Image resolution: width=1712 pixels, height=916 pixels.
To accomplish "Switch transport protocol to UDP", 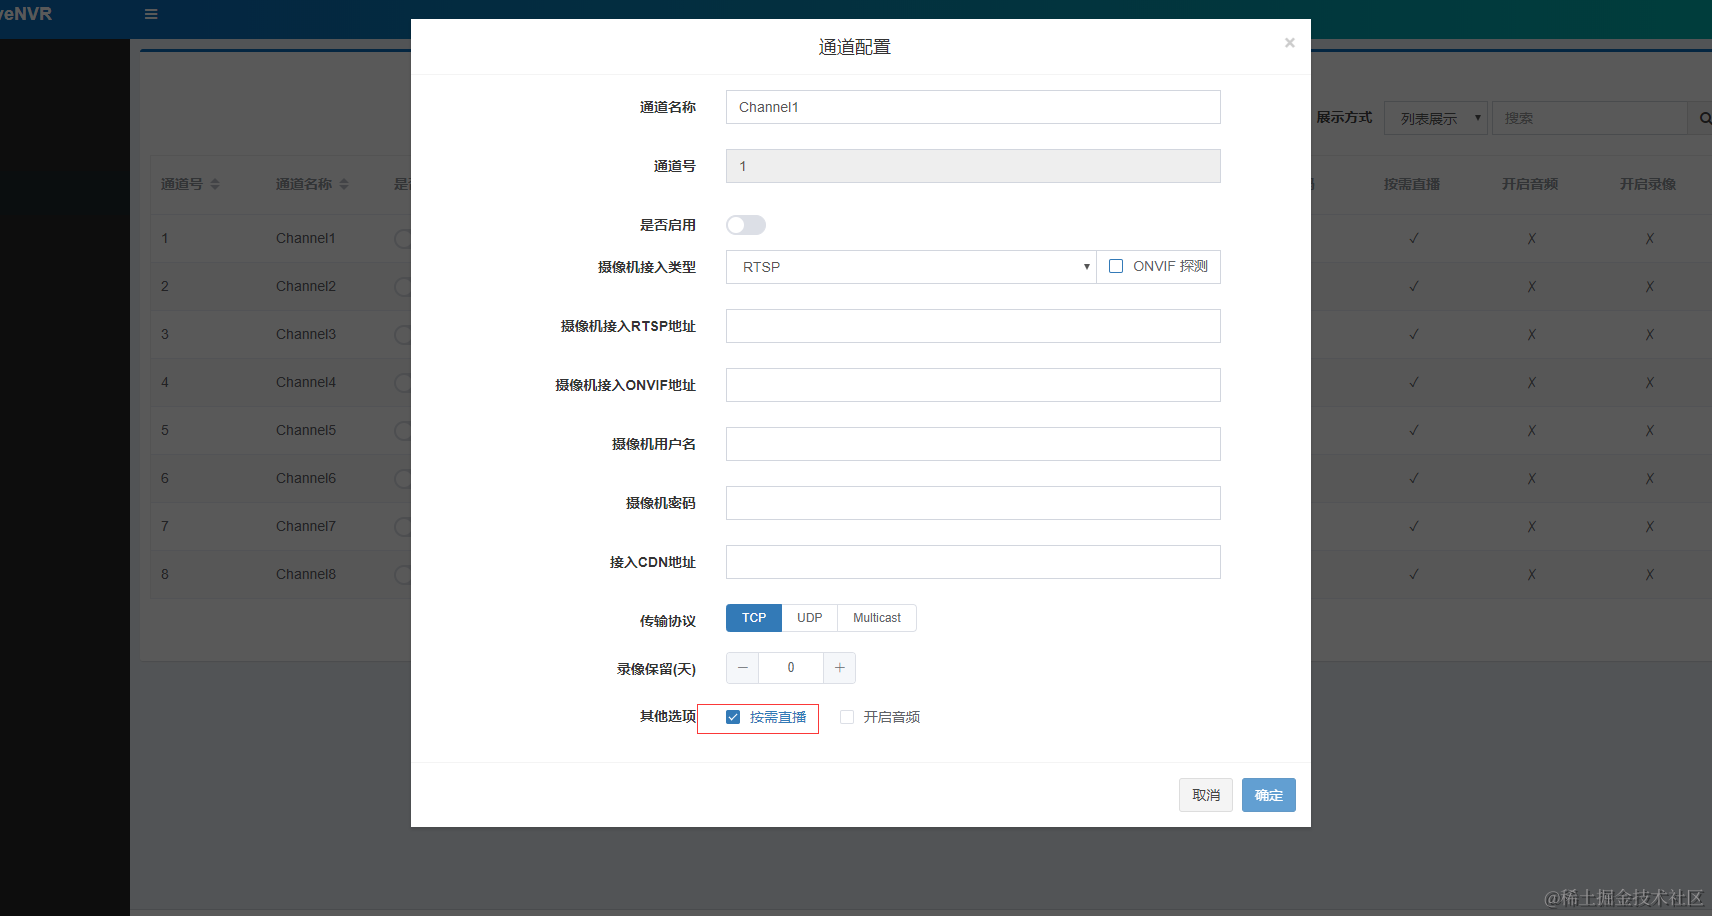I will (x=808, y=617).
